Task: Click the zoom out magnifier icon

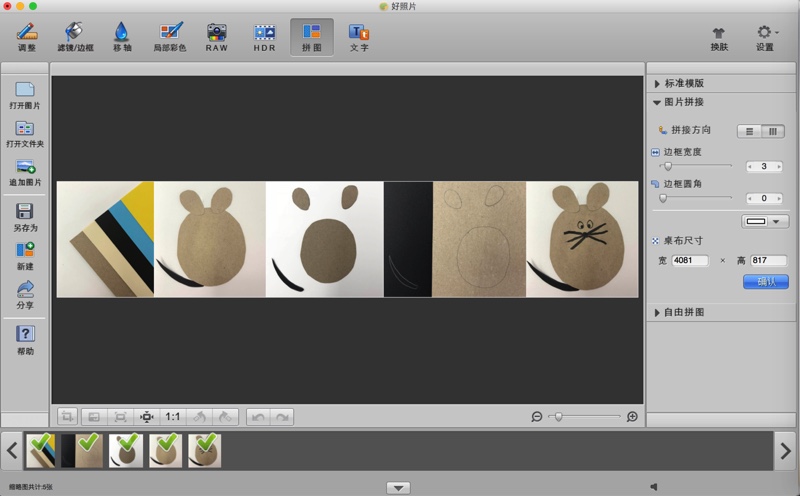Action: [536, 417]
